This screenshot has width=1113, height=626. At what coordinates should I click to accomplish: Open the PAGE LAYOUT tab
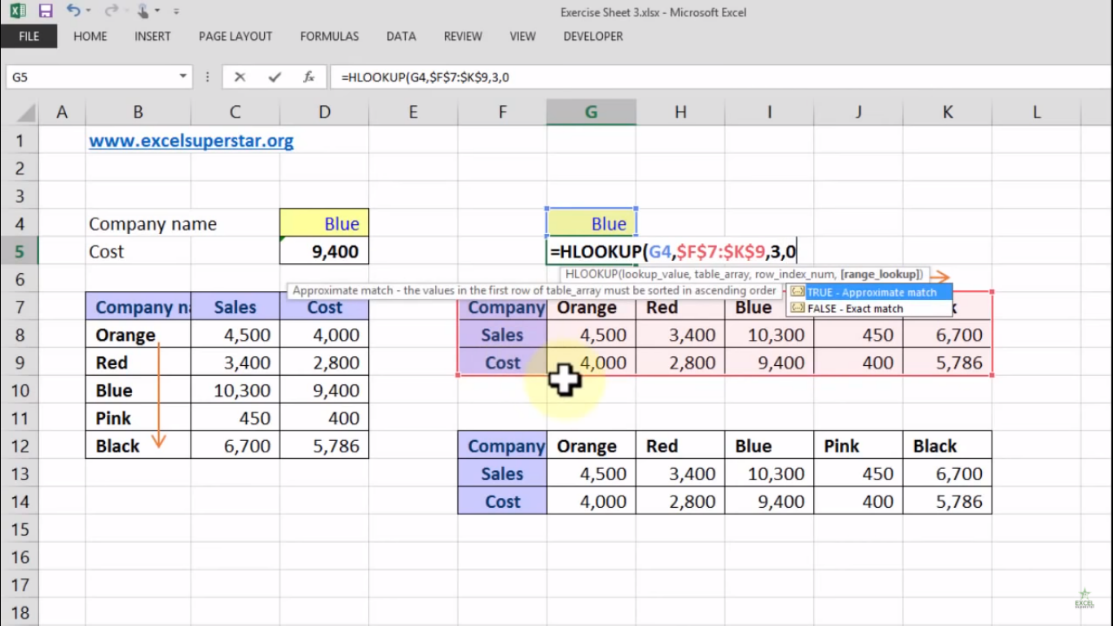[x=236, y=36]
